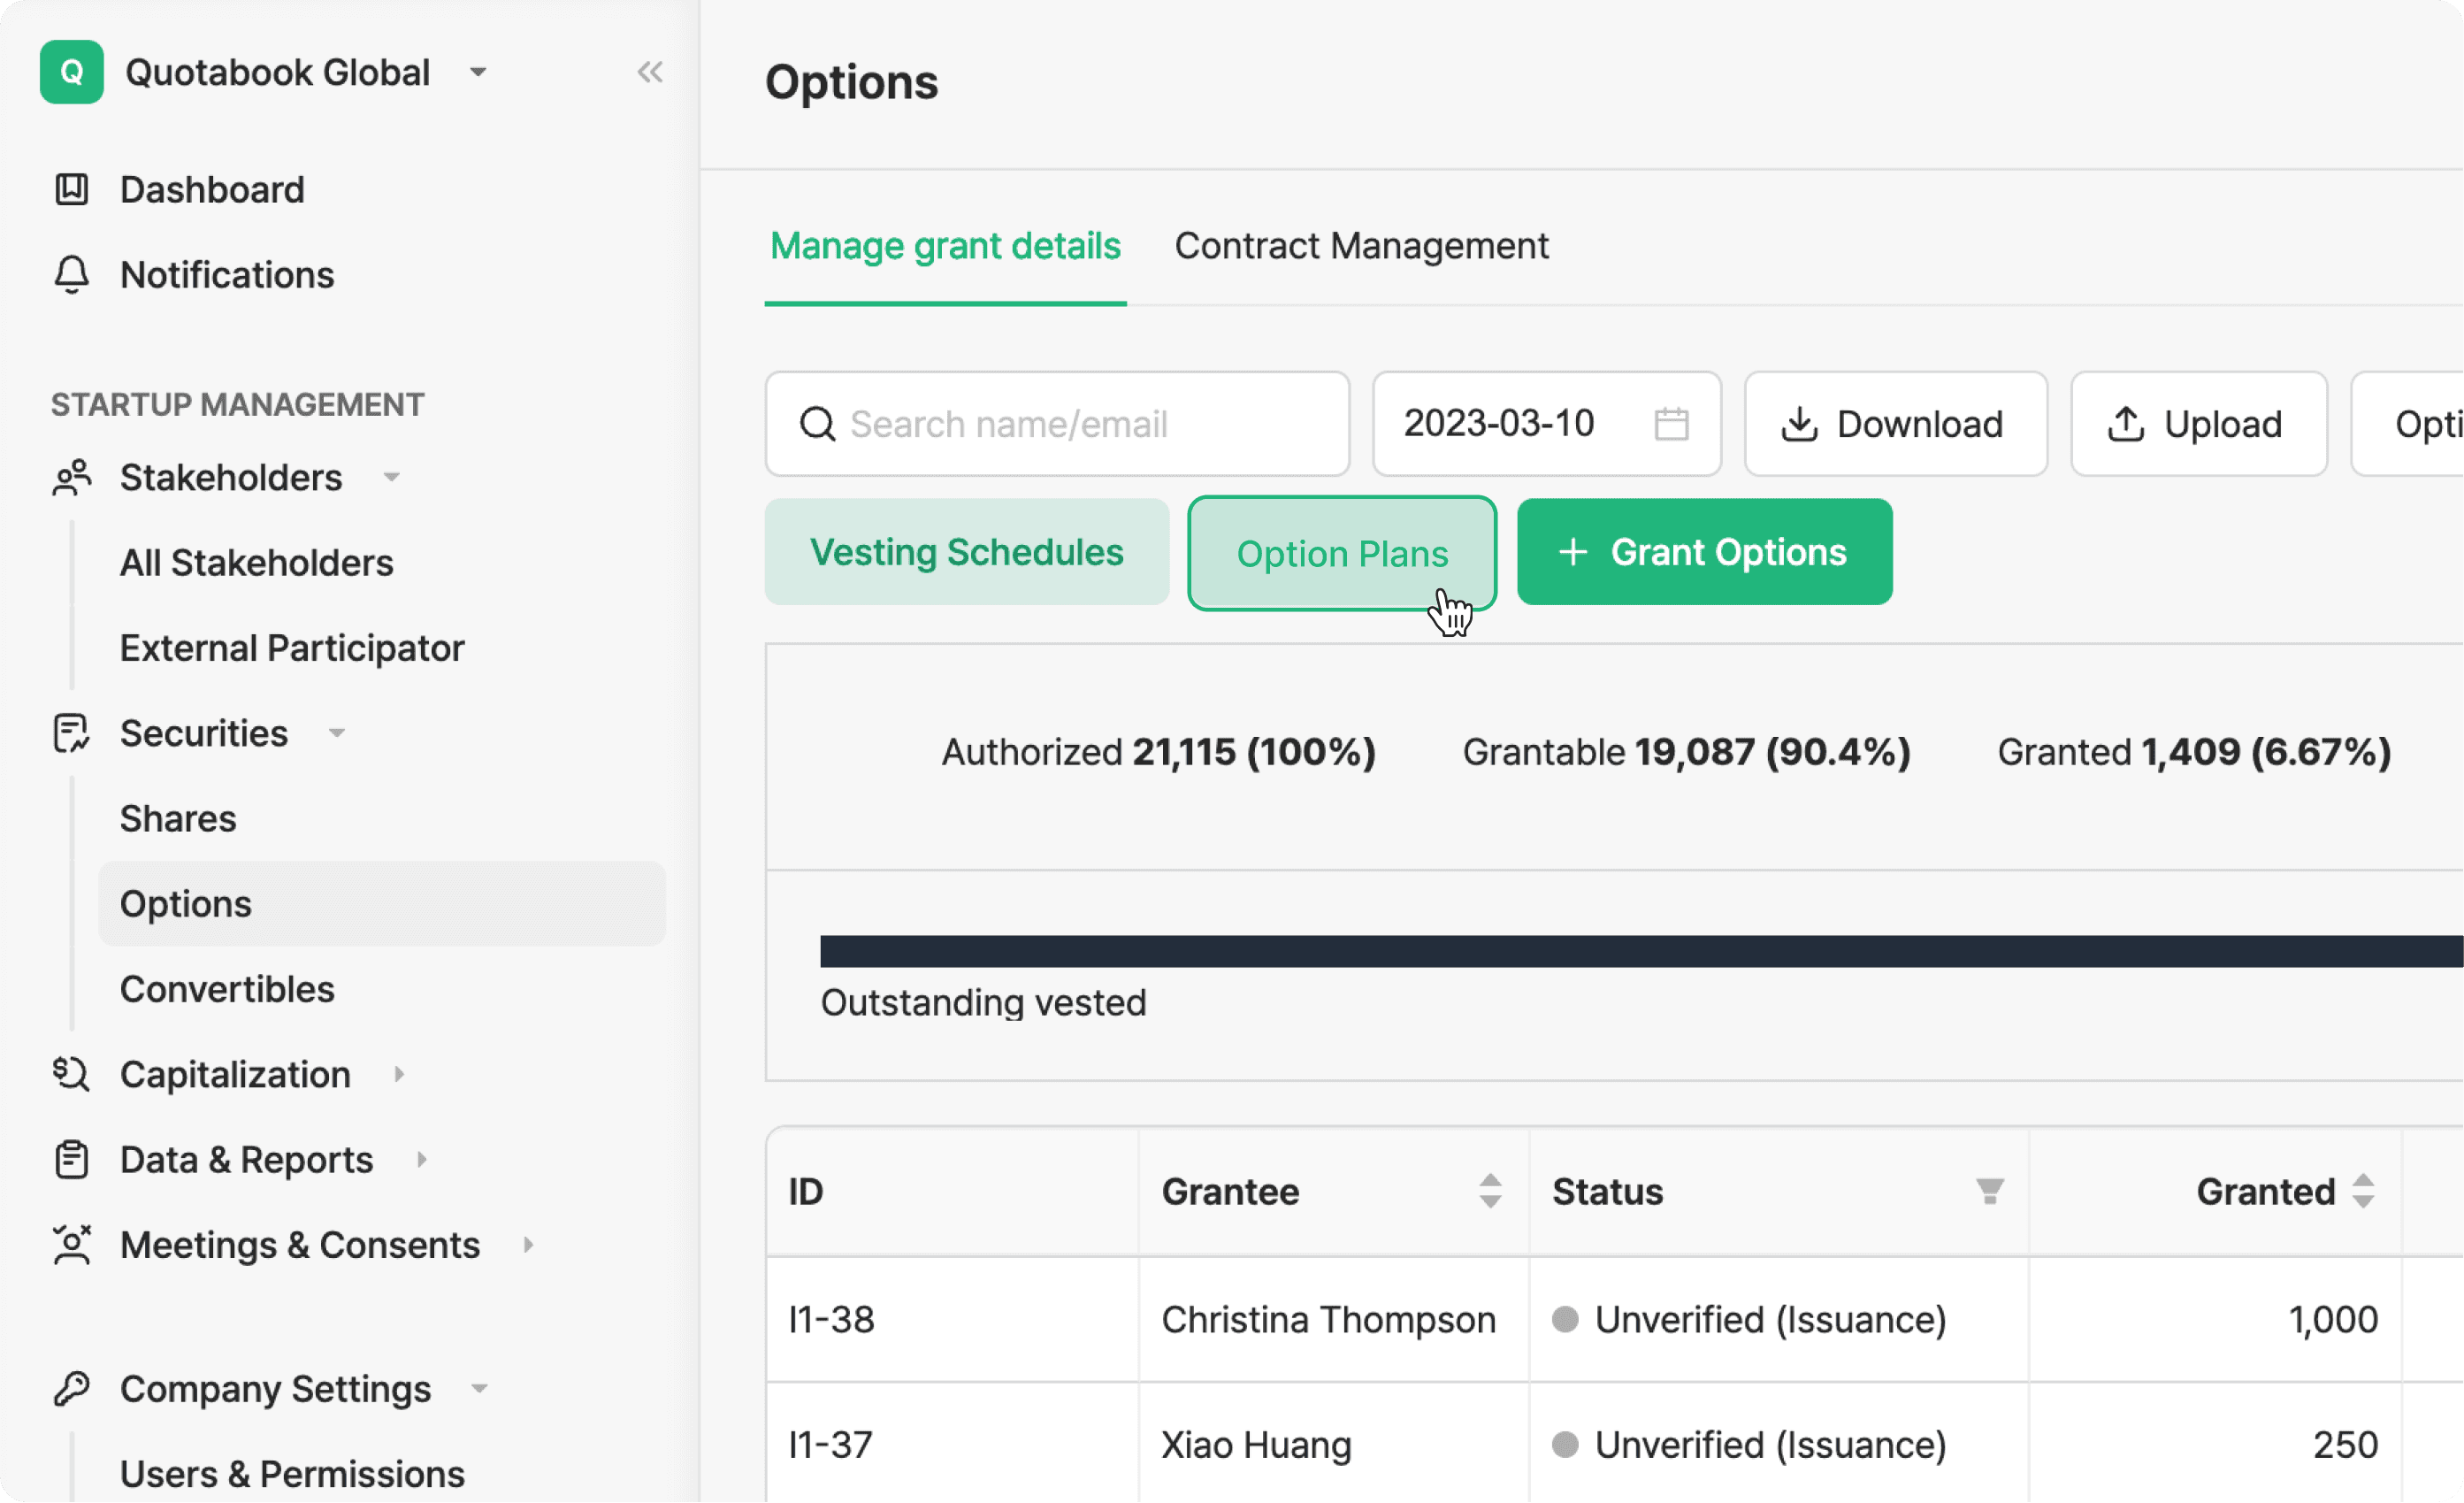Click the Dashboard book icon in sidebar
2464x1503 pixels.
coord(71,189)
